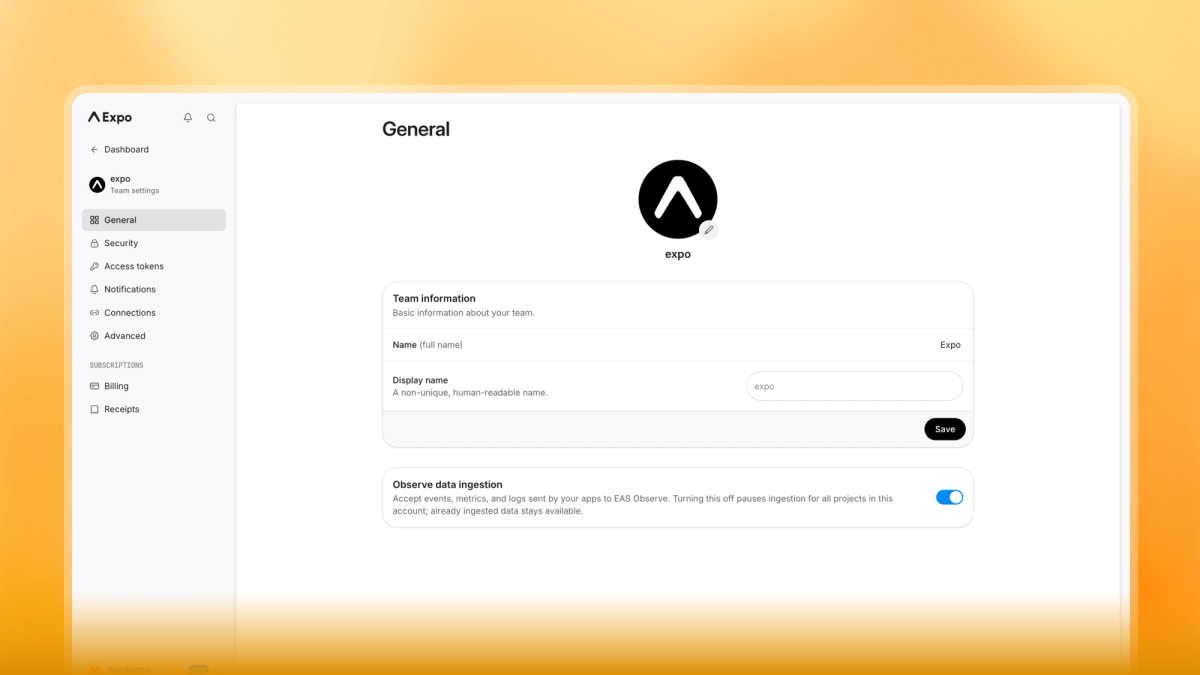Click the Receipts icon
Screen dimensions: 1200x675
click(x=94, y=409)
